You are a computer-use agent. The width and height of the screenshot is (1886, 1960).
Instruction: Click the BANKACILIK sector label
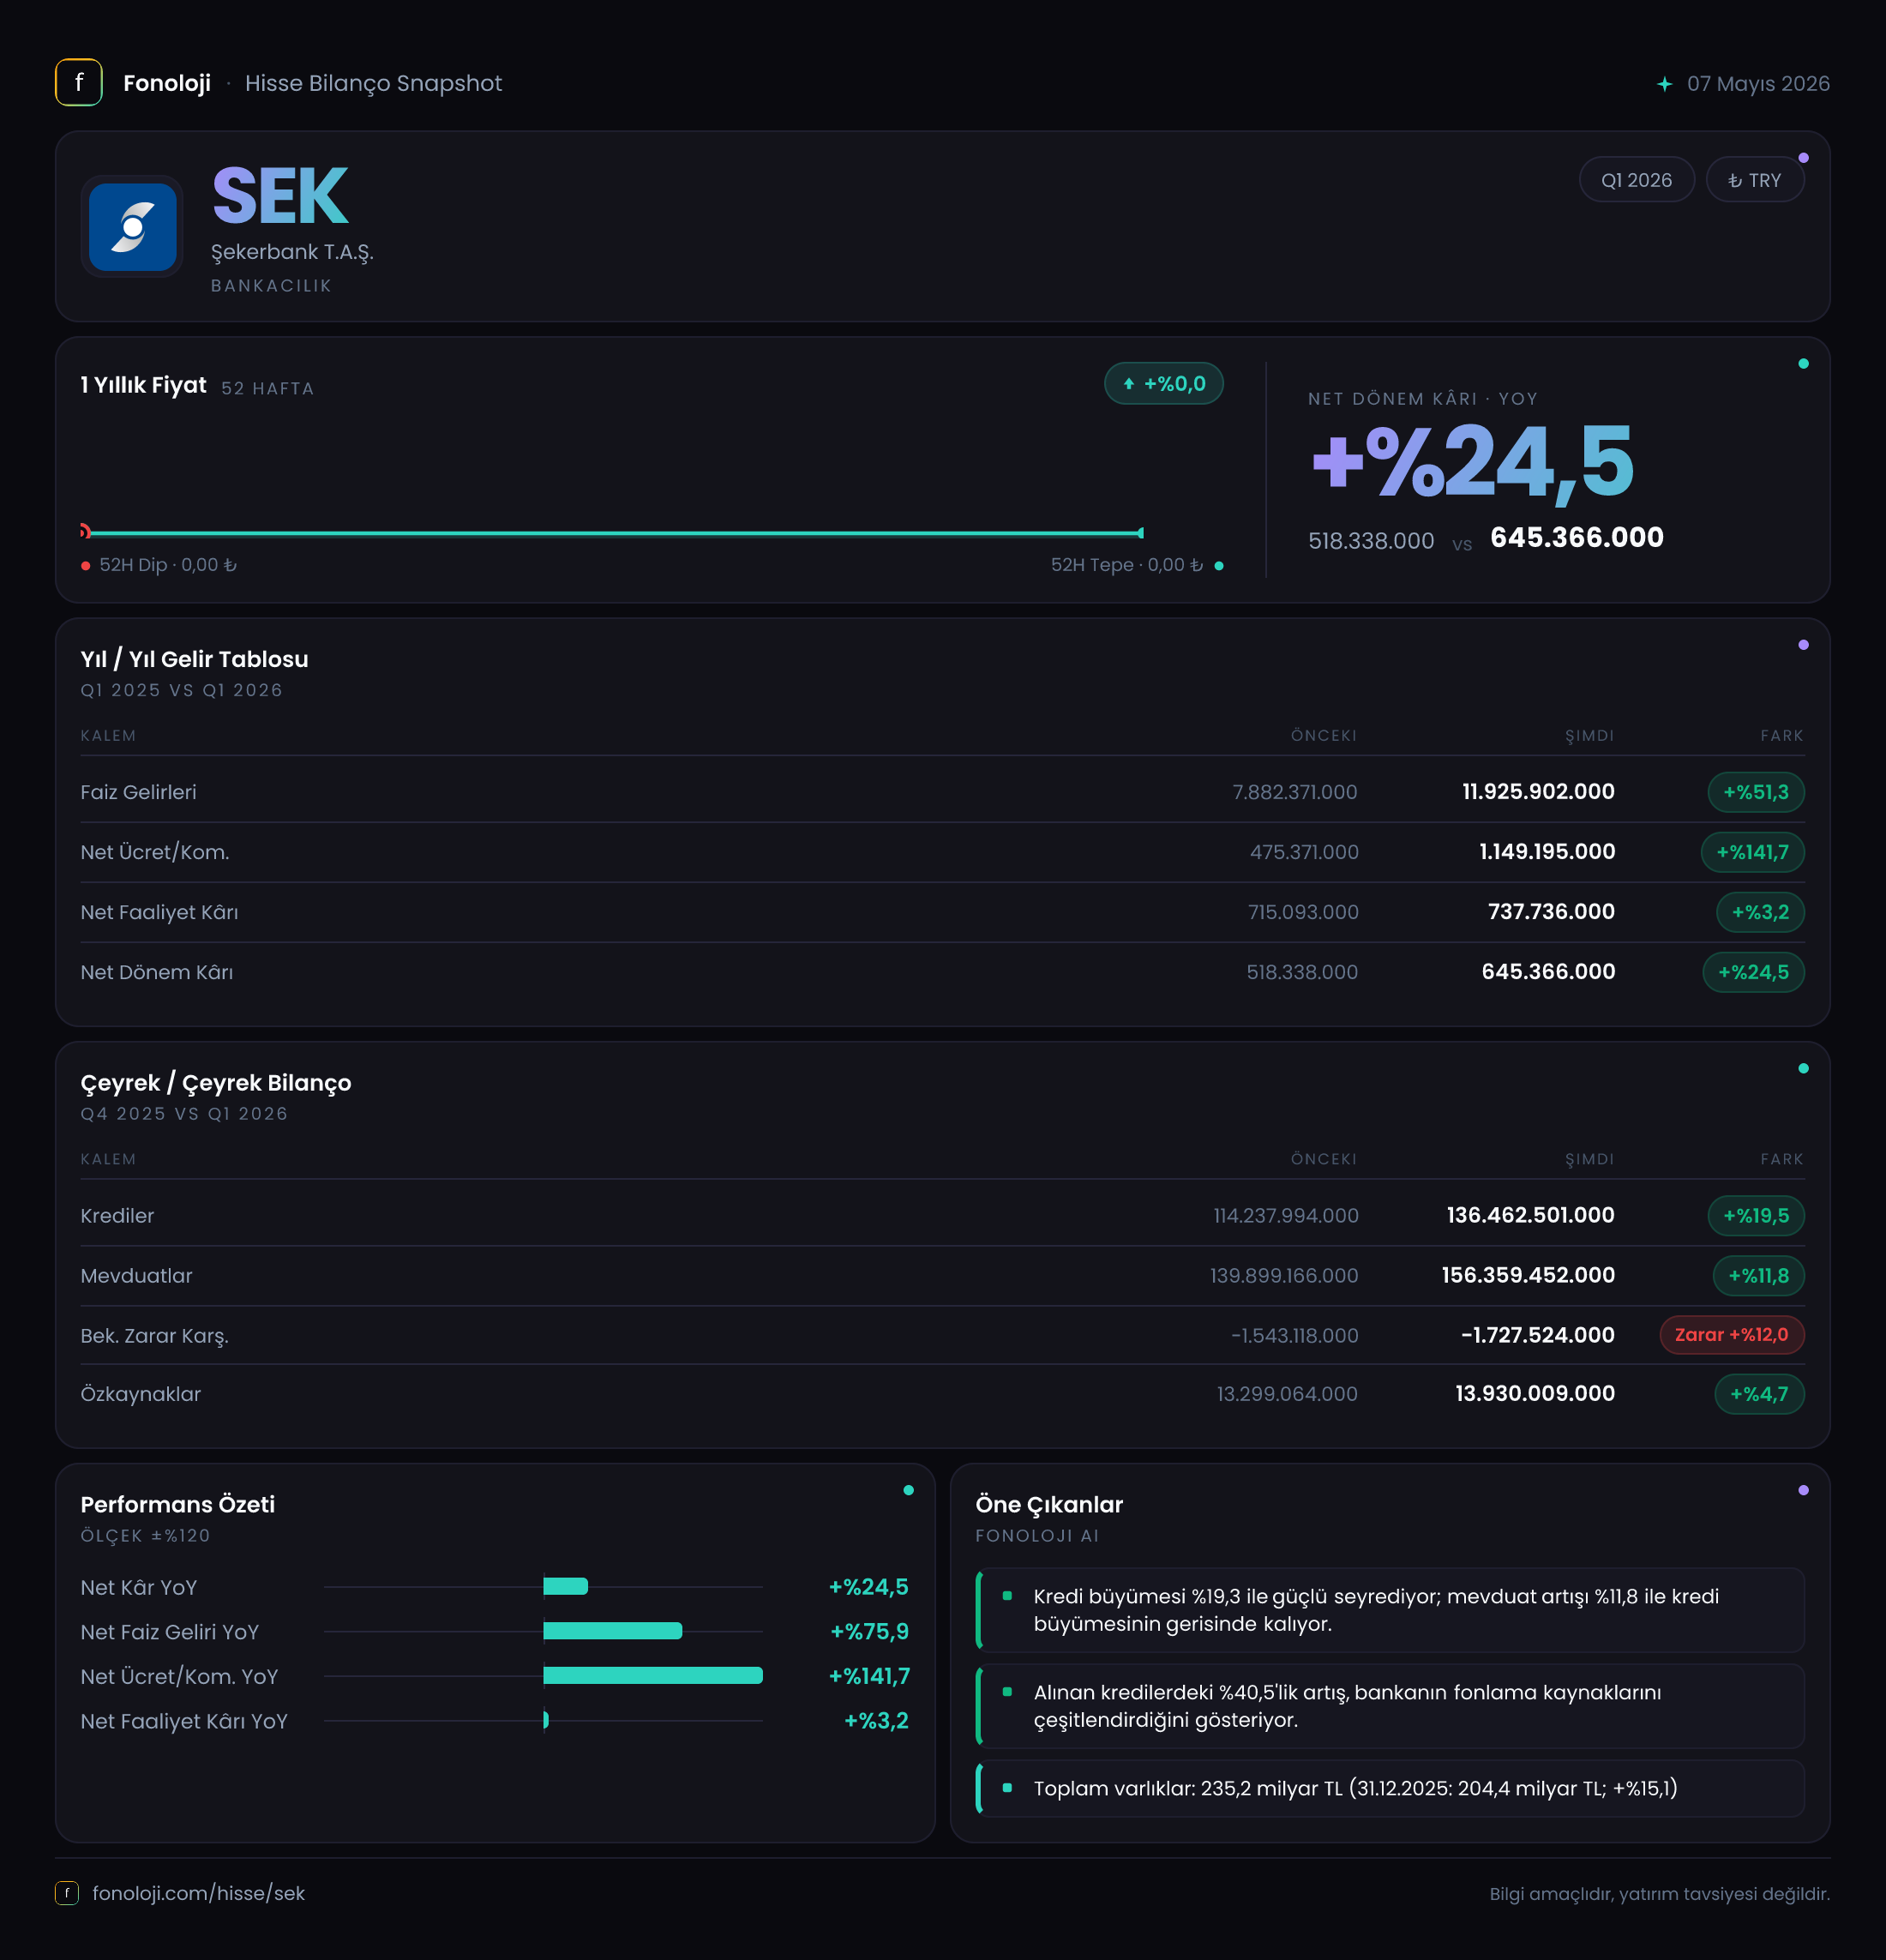[271, 286]
